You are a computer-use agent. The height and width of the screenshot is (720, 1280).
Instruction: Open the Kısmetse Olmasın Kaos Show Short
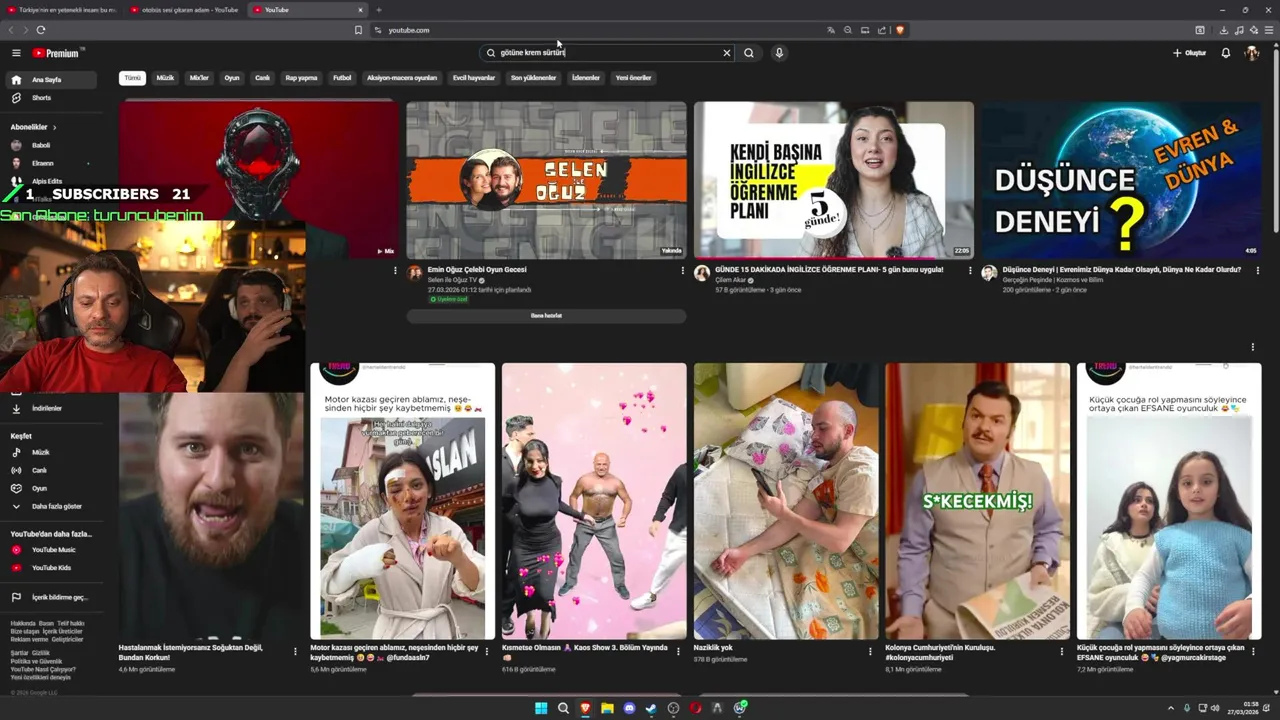click(x=594, y=501)
